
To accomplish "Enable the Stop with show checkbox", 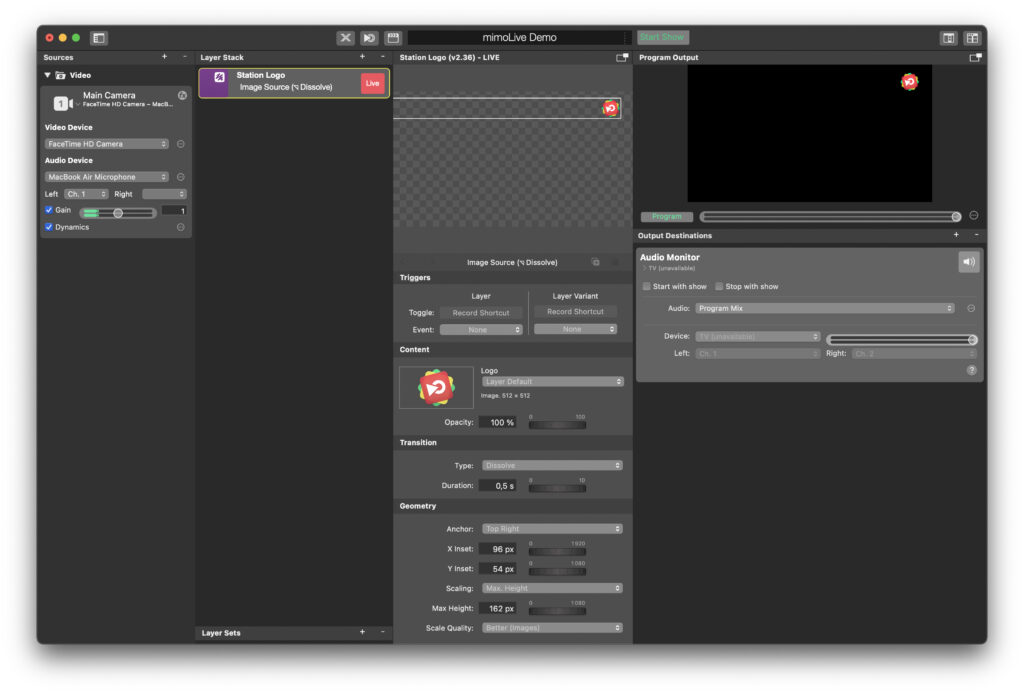I will pos(719,287).
